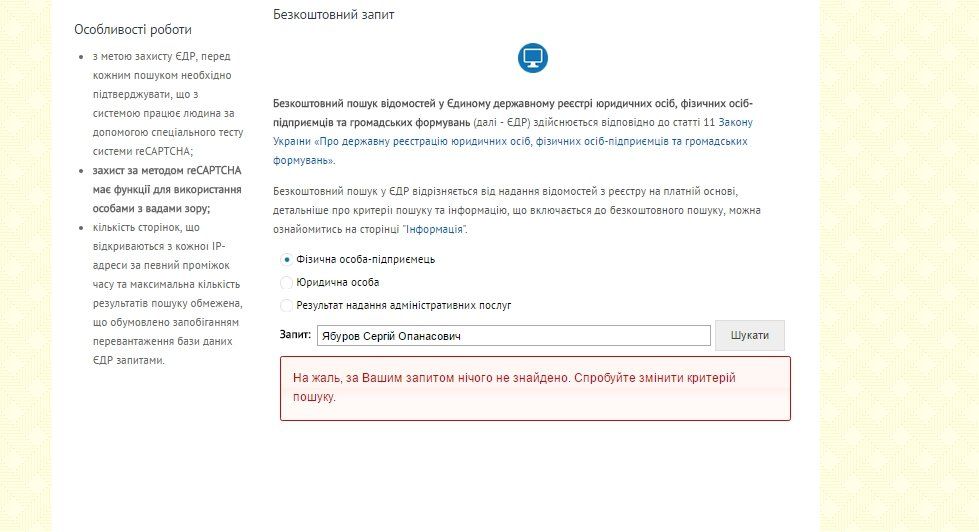Click the Запит: field label
979x532 pixels.
pos(295,335)
